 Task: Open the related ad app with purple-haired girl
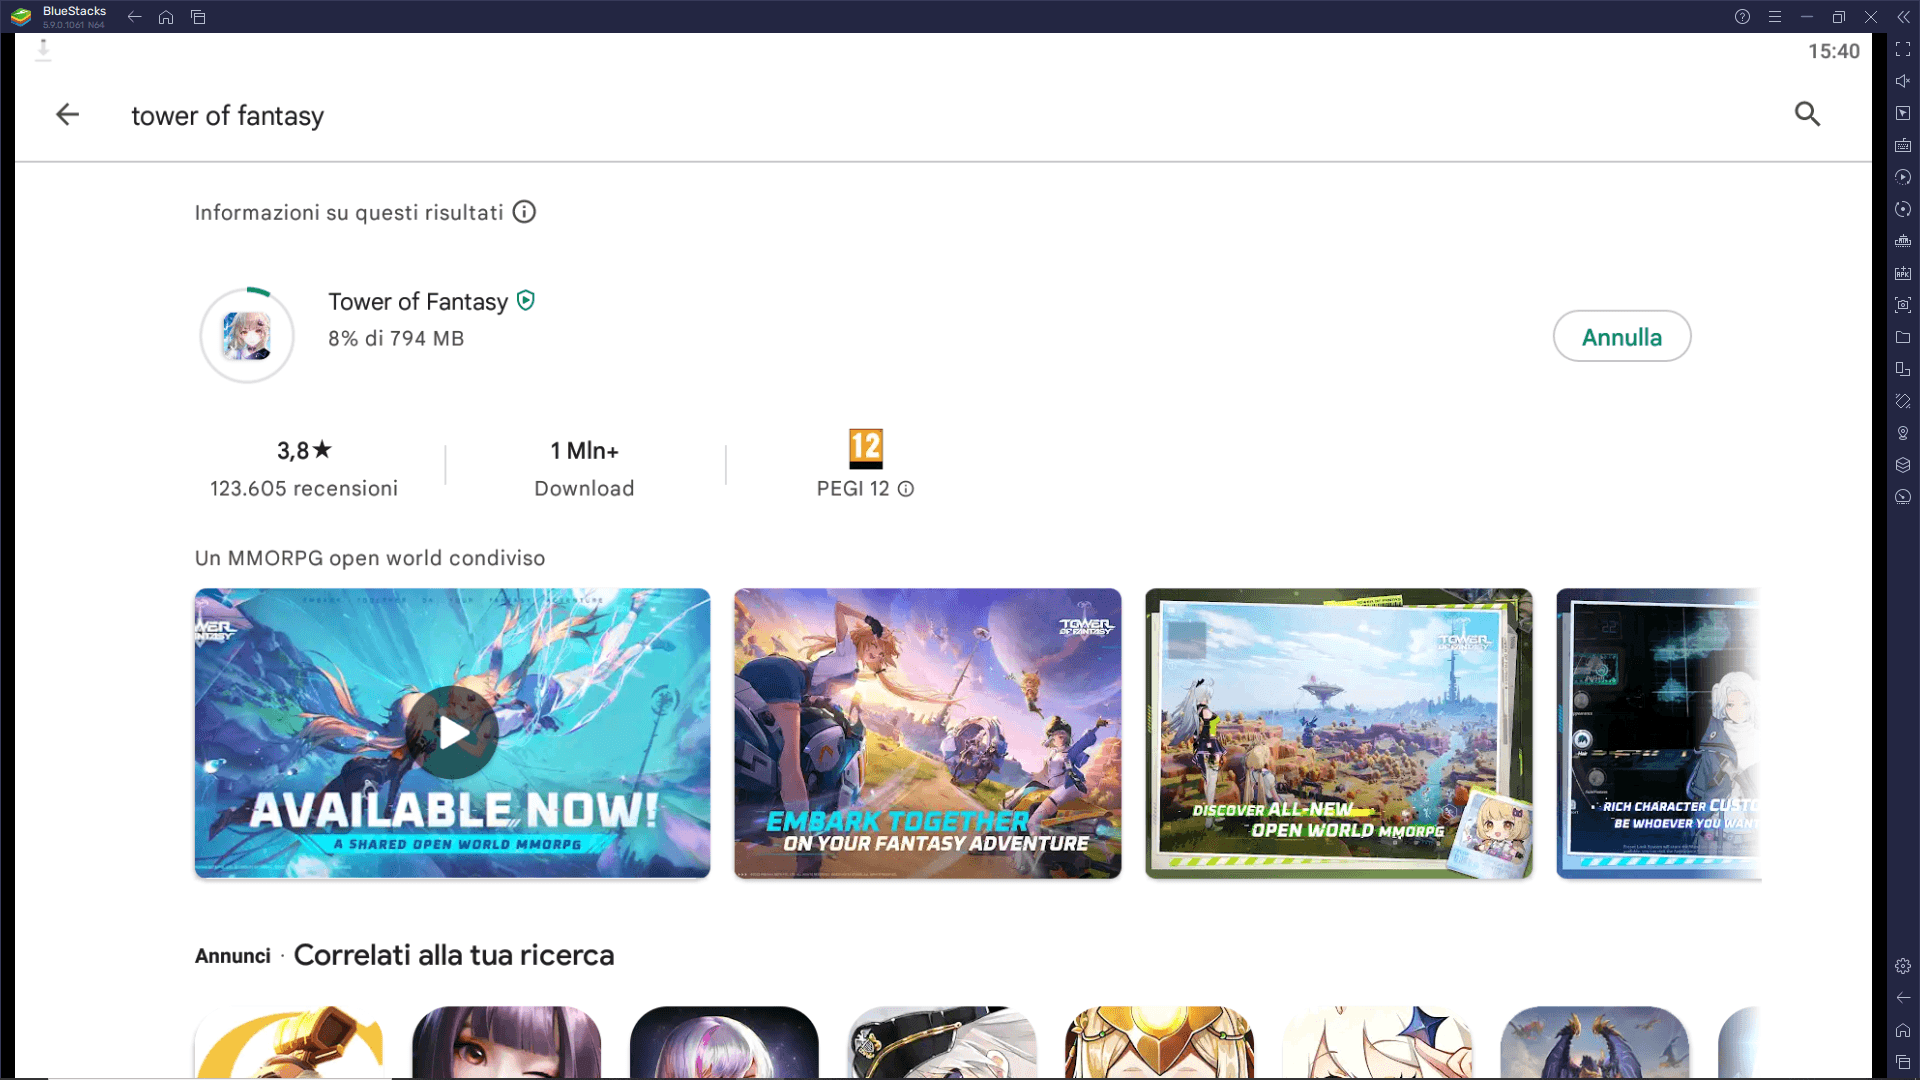[x=506, y=1042]
